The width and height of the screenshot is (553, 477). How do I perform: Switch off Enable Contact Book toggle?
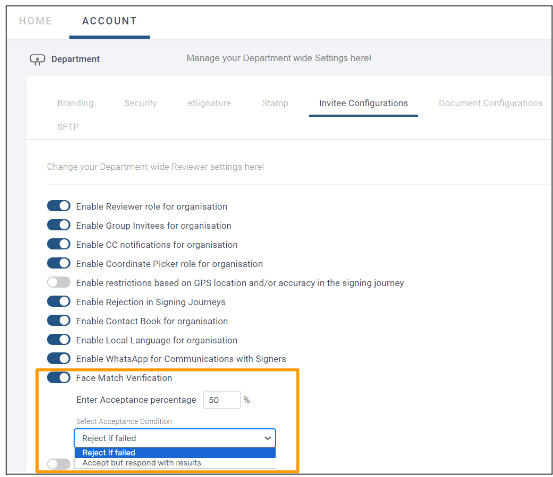point(59,320)
